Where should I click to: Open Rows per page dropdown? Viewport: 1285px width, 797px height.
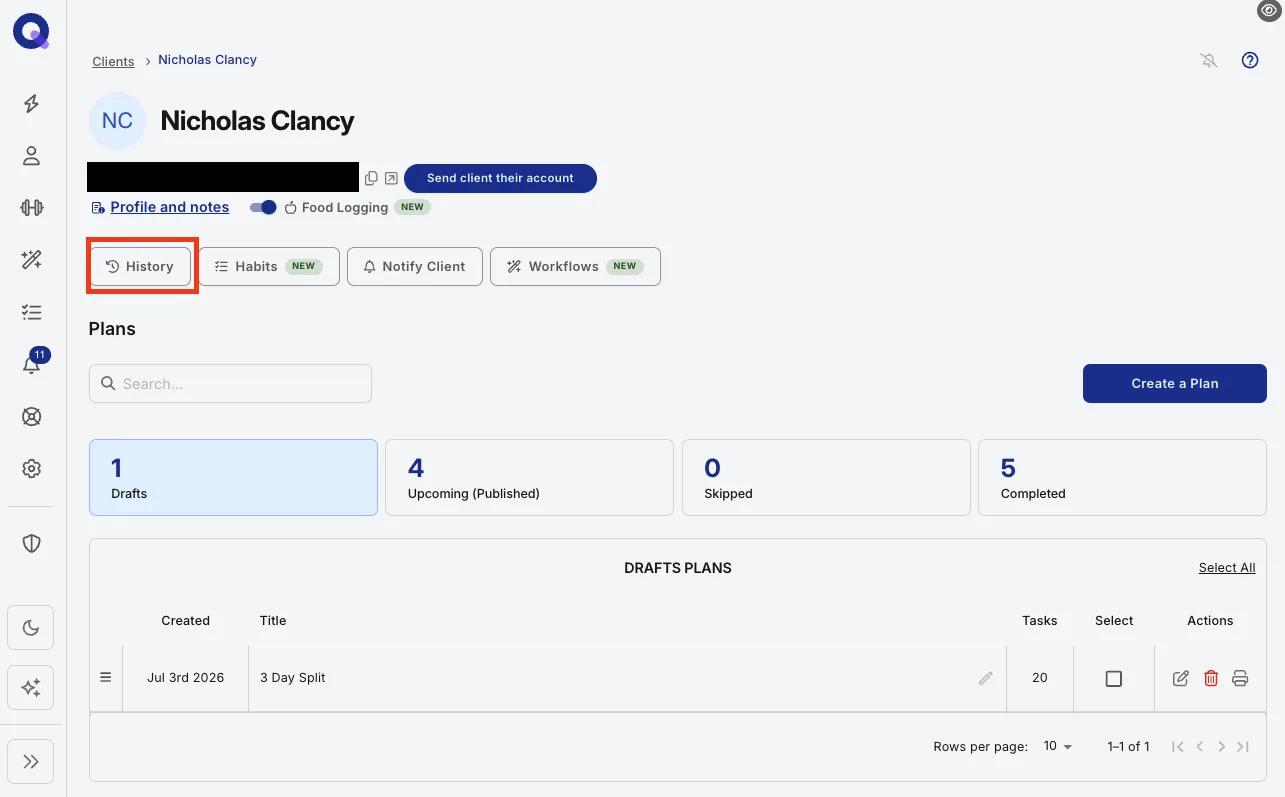(x=1057, y=746)
